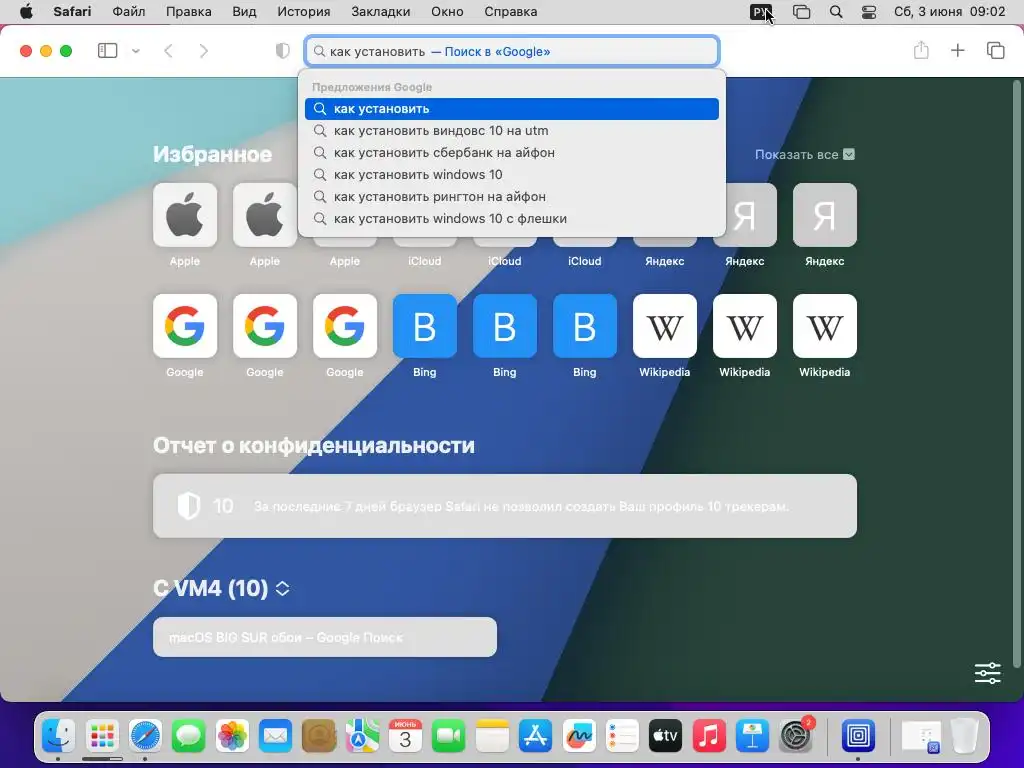Open the rightmost Wikipedia favorite tile
Screen dimensions: 1024x768
pos(824,326)
